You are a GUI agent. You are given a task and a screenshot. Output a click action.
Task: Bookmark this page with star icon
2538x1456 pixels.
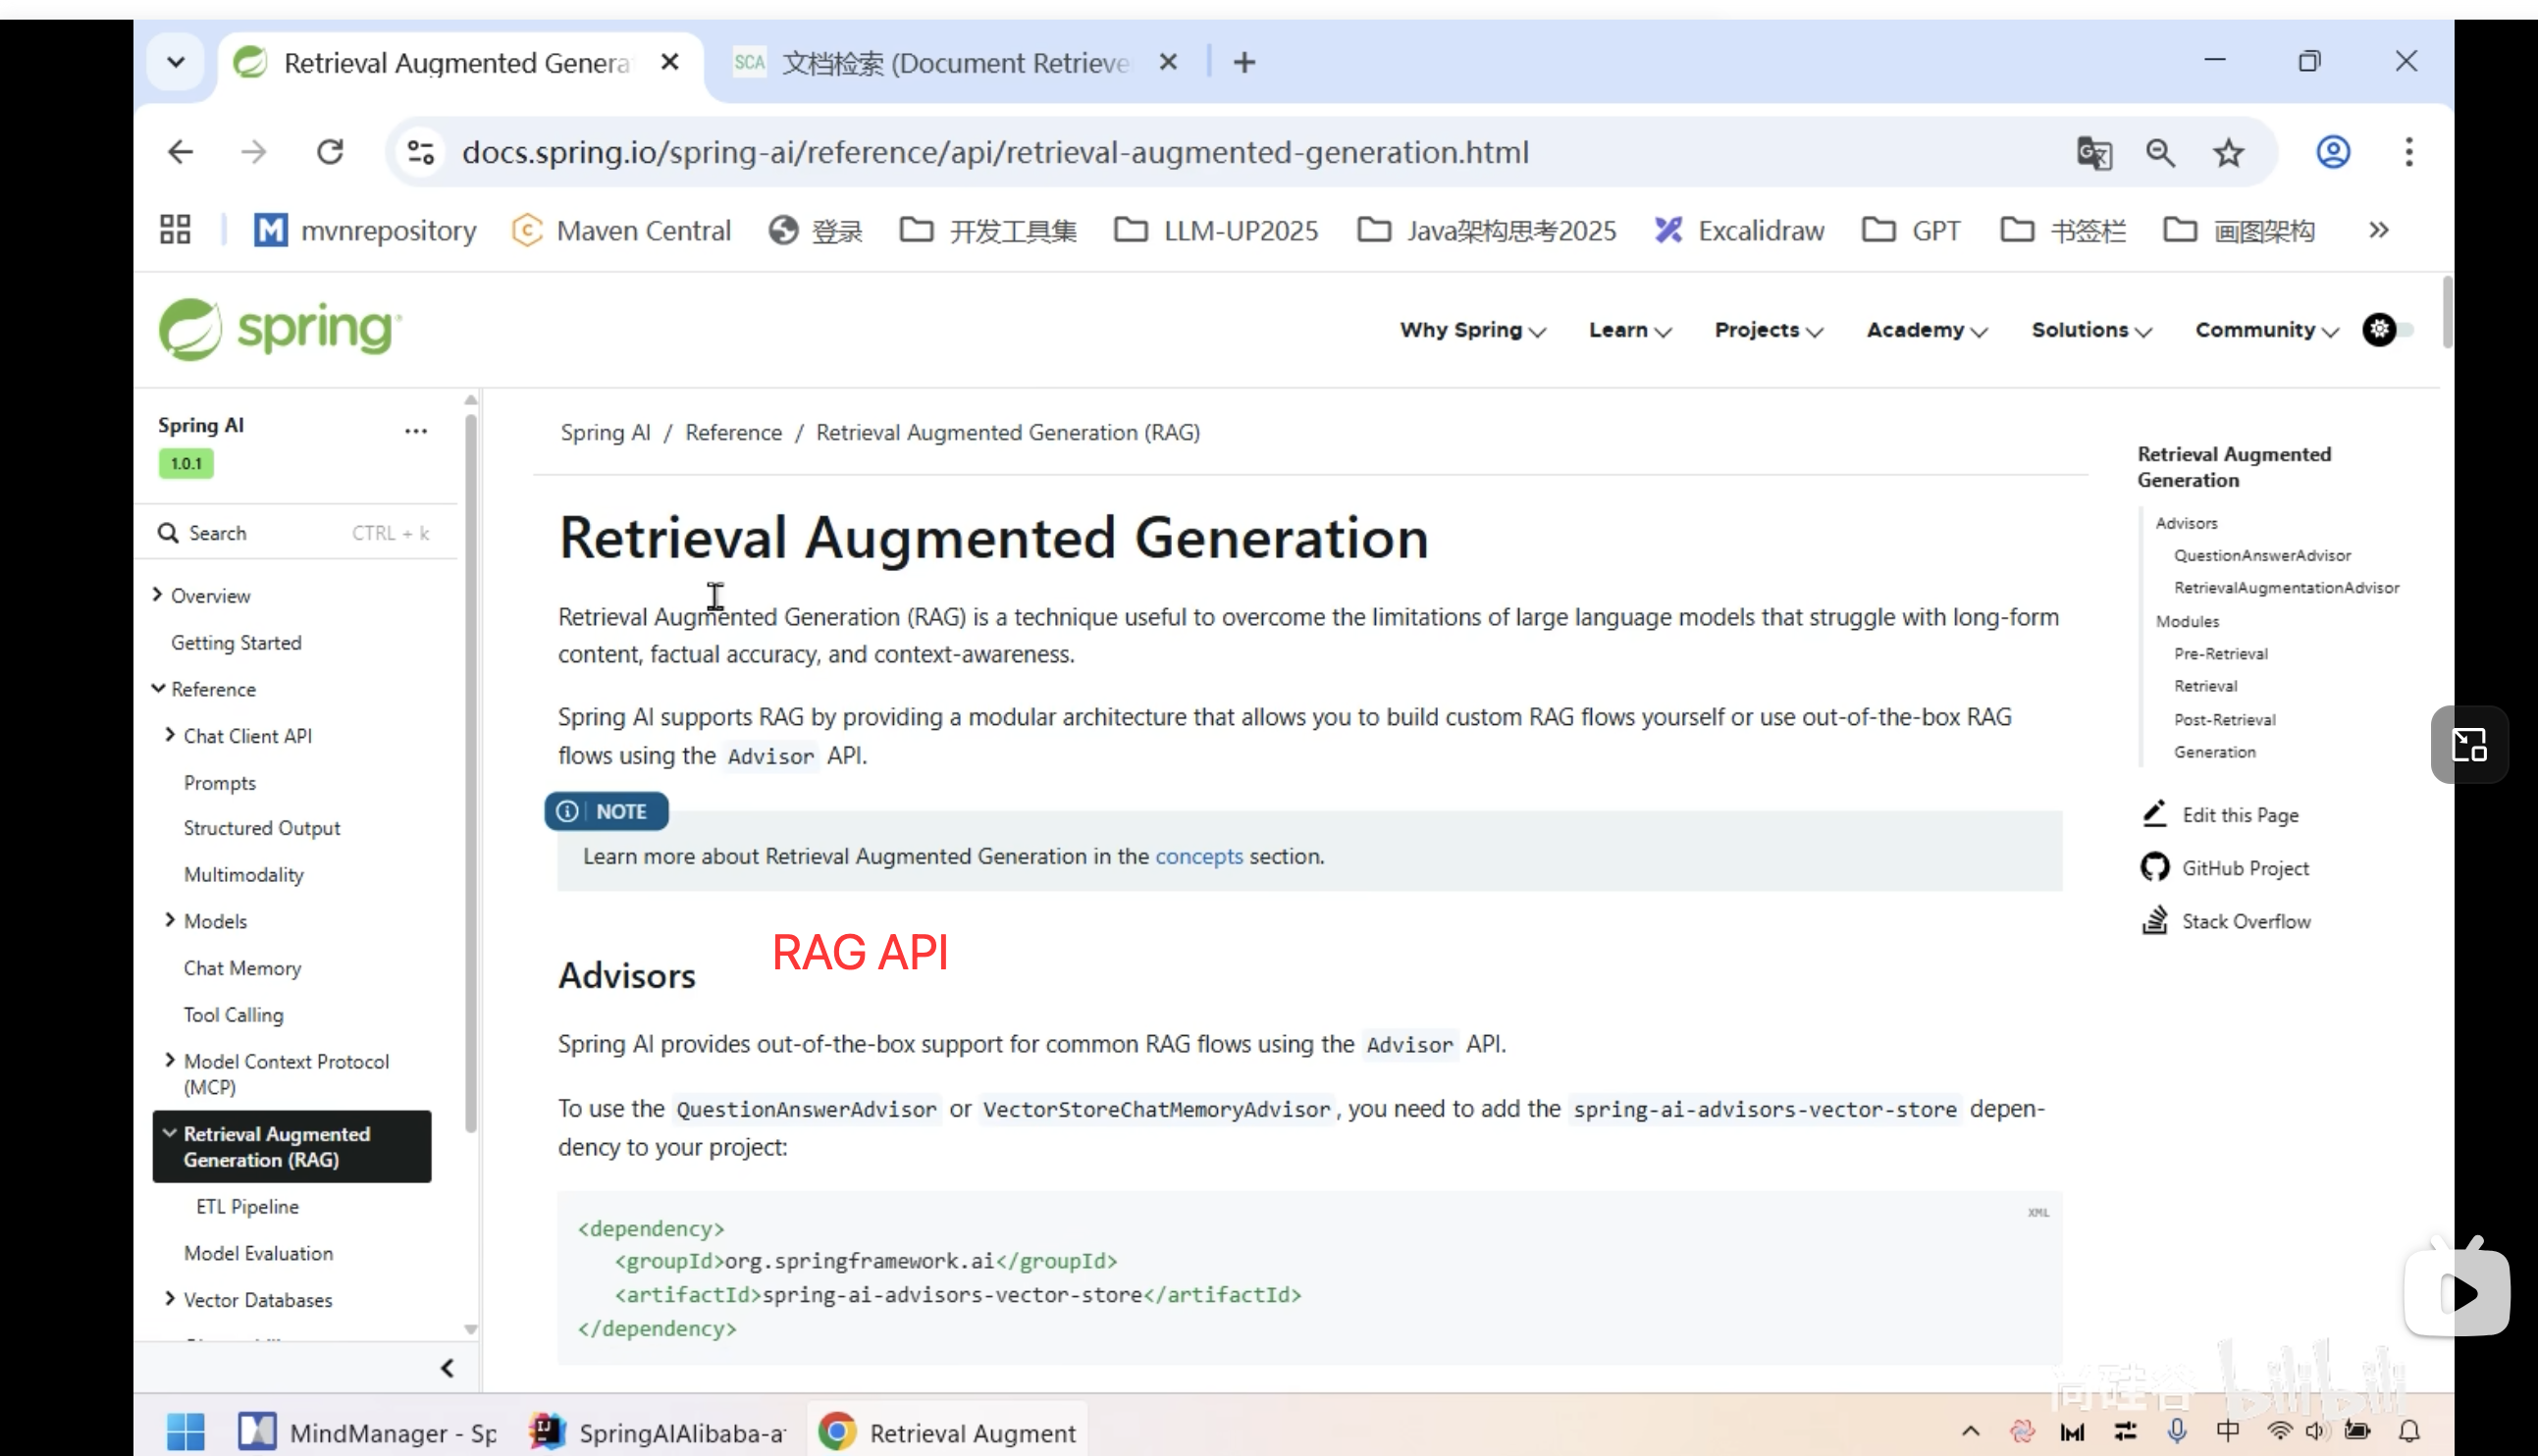coord(2228,153)
